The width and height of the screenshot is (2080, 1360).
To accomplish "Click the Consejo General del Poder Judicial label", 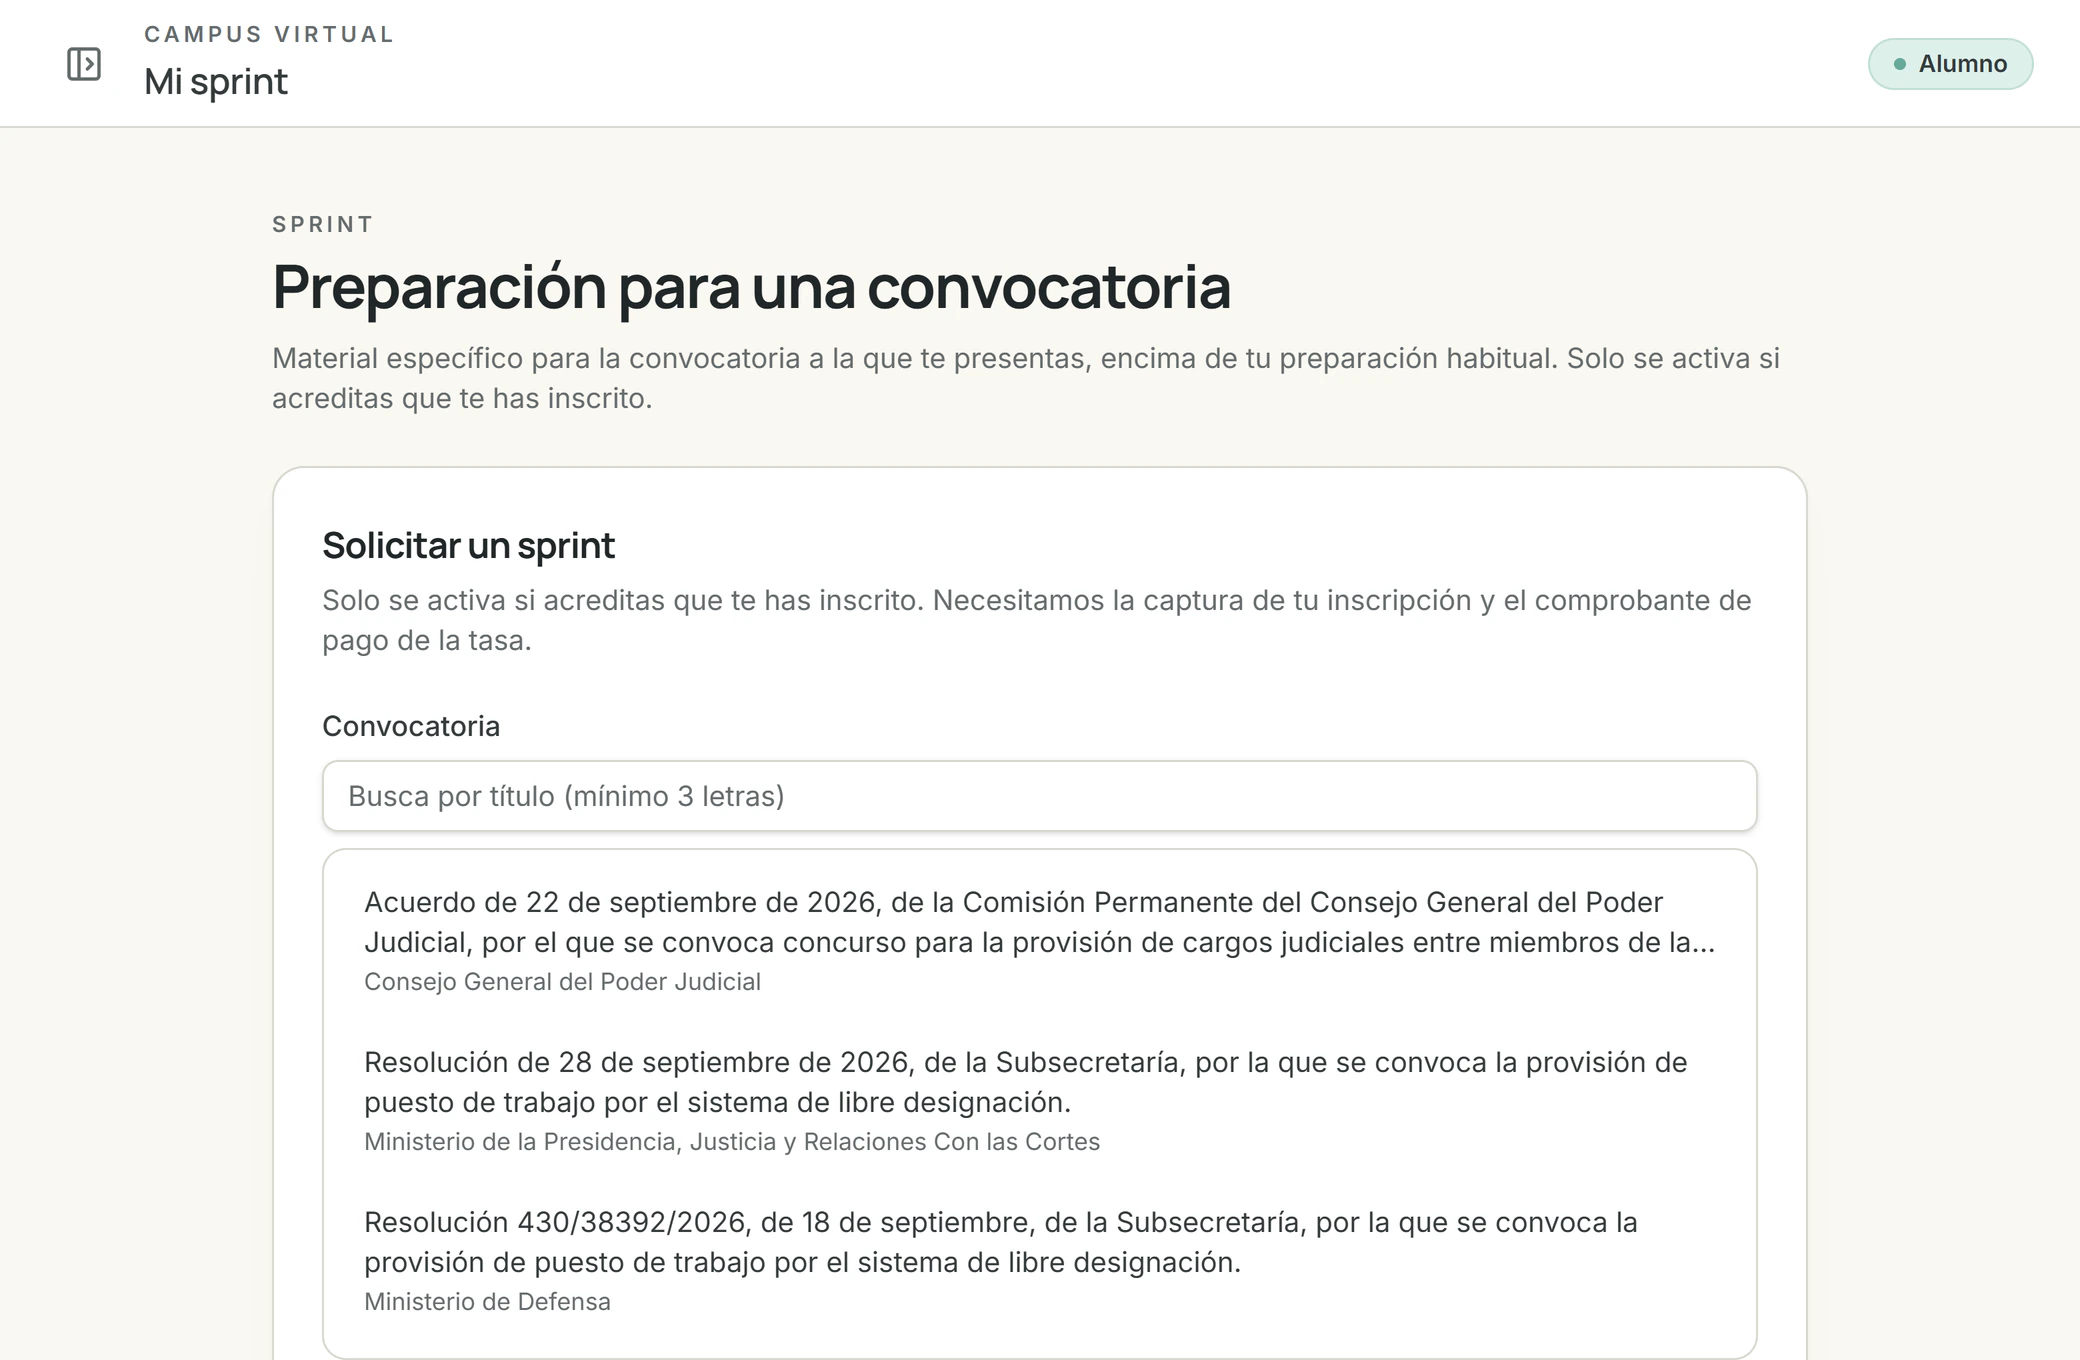I will (562, 982).
